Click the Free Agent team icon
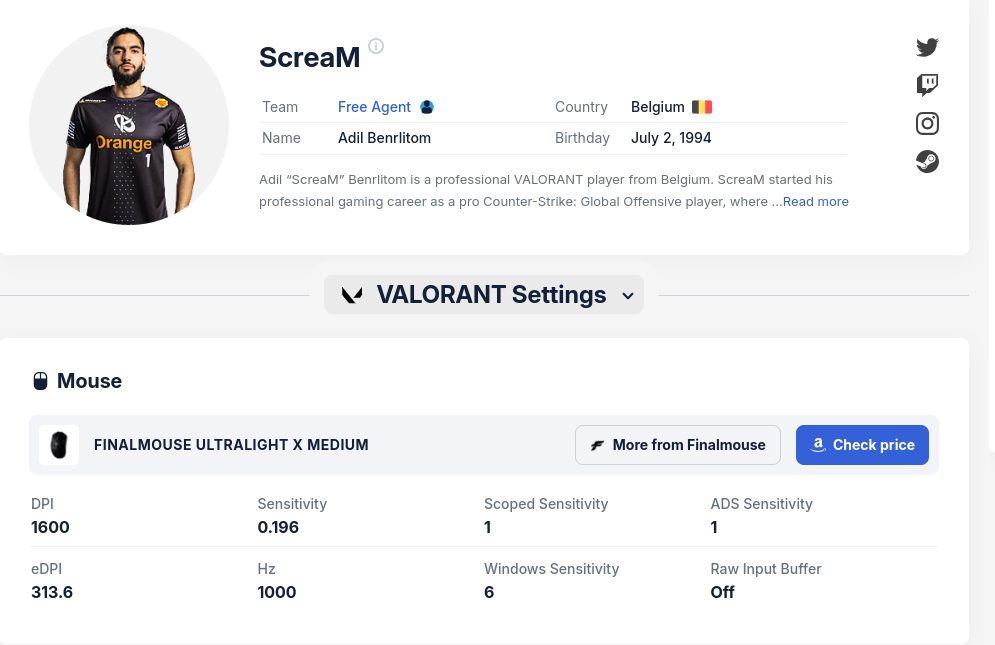The width and height of the screenshot is (995, 645). tap(427, 107)
